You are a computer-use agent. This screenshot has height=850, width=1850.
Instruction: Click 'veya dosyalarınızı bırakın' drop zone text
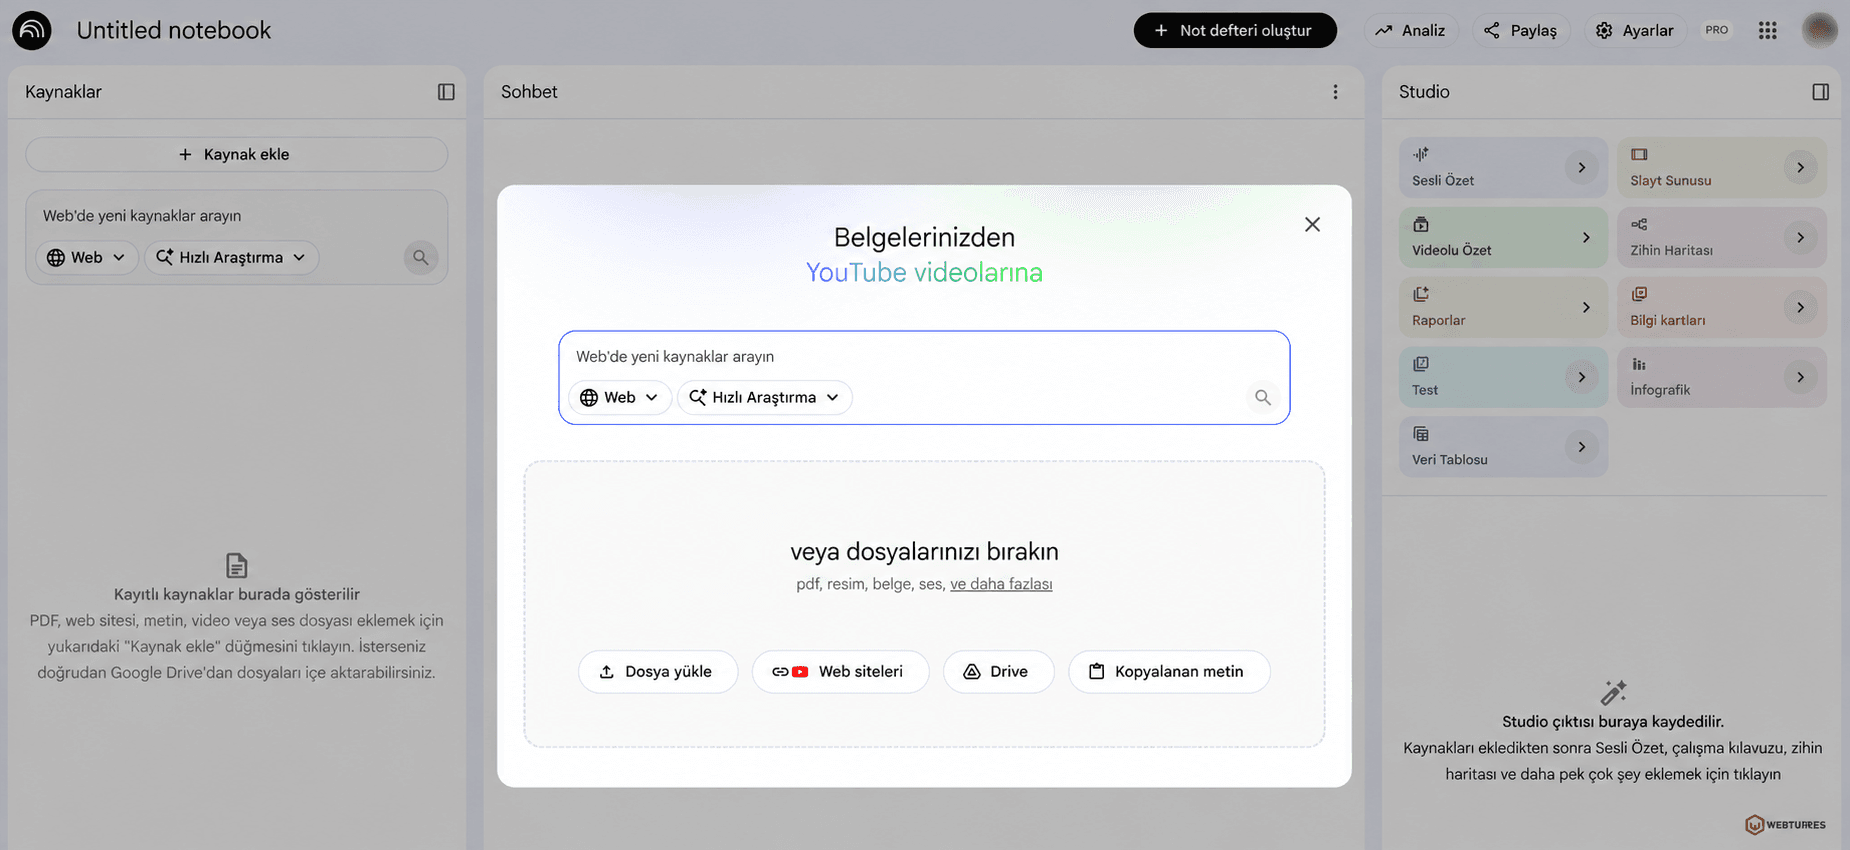pos(924,551)
